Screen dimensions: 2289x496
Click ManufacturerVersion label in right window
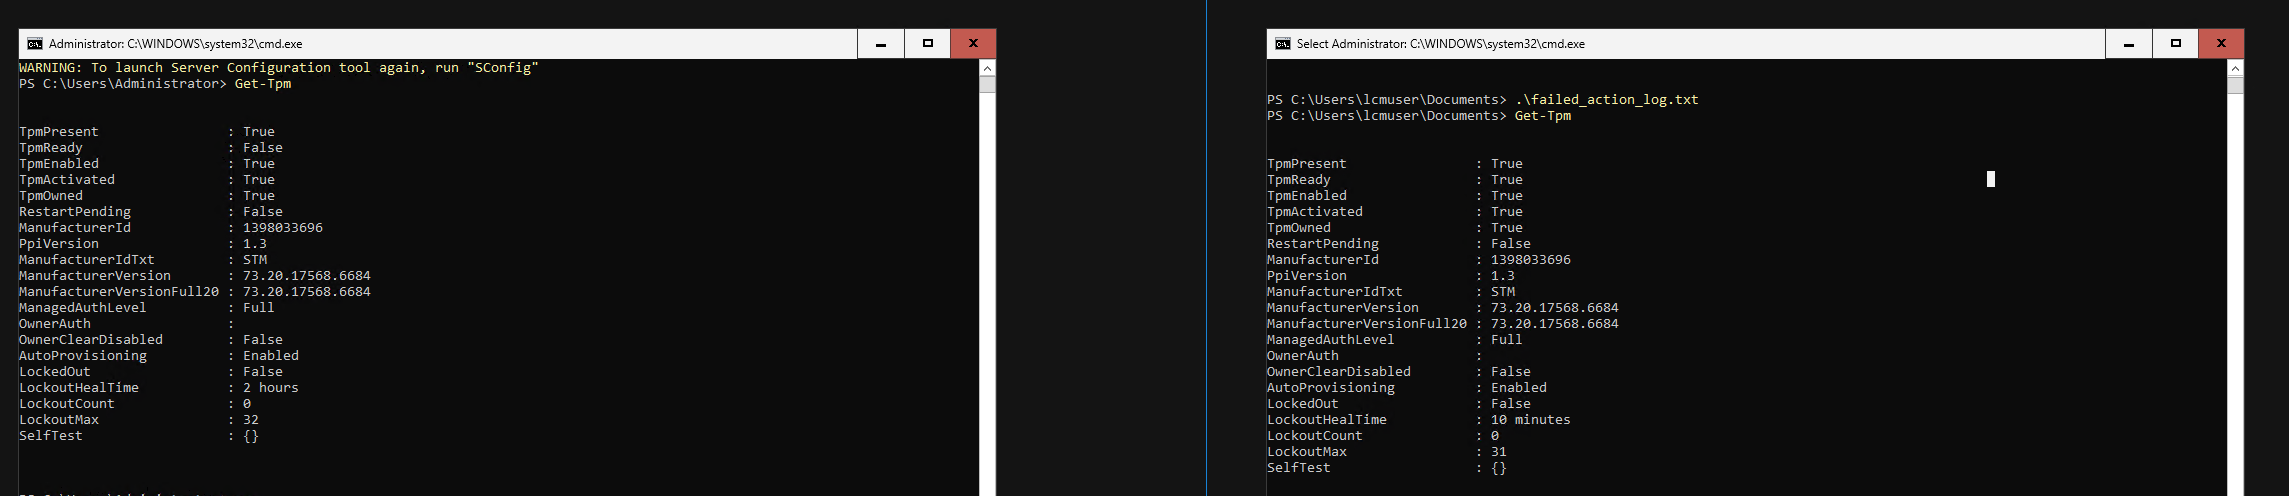coord(1343,308)
